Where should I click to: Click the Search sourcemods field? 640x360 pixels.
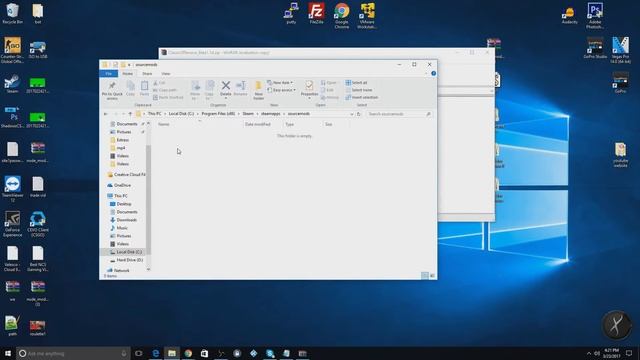click(399, 114)
